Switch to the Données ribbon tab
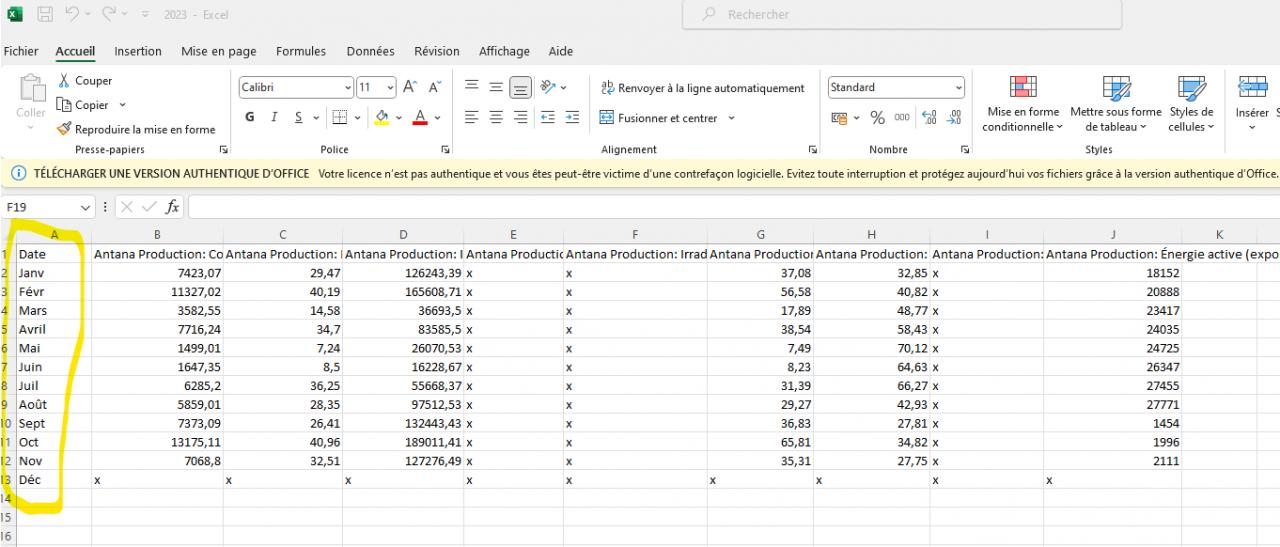1280x547 pixels. pos(370,51)
